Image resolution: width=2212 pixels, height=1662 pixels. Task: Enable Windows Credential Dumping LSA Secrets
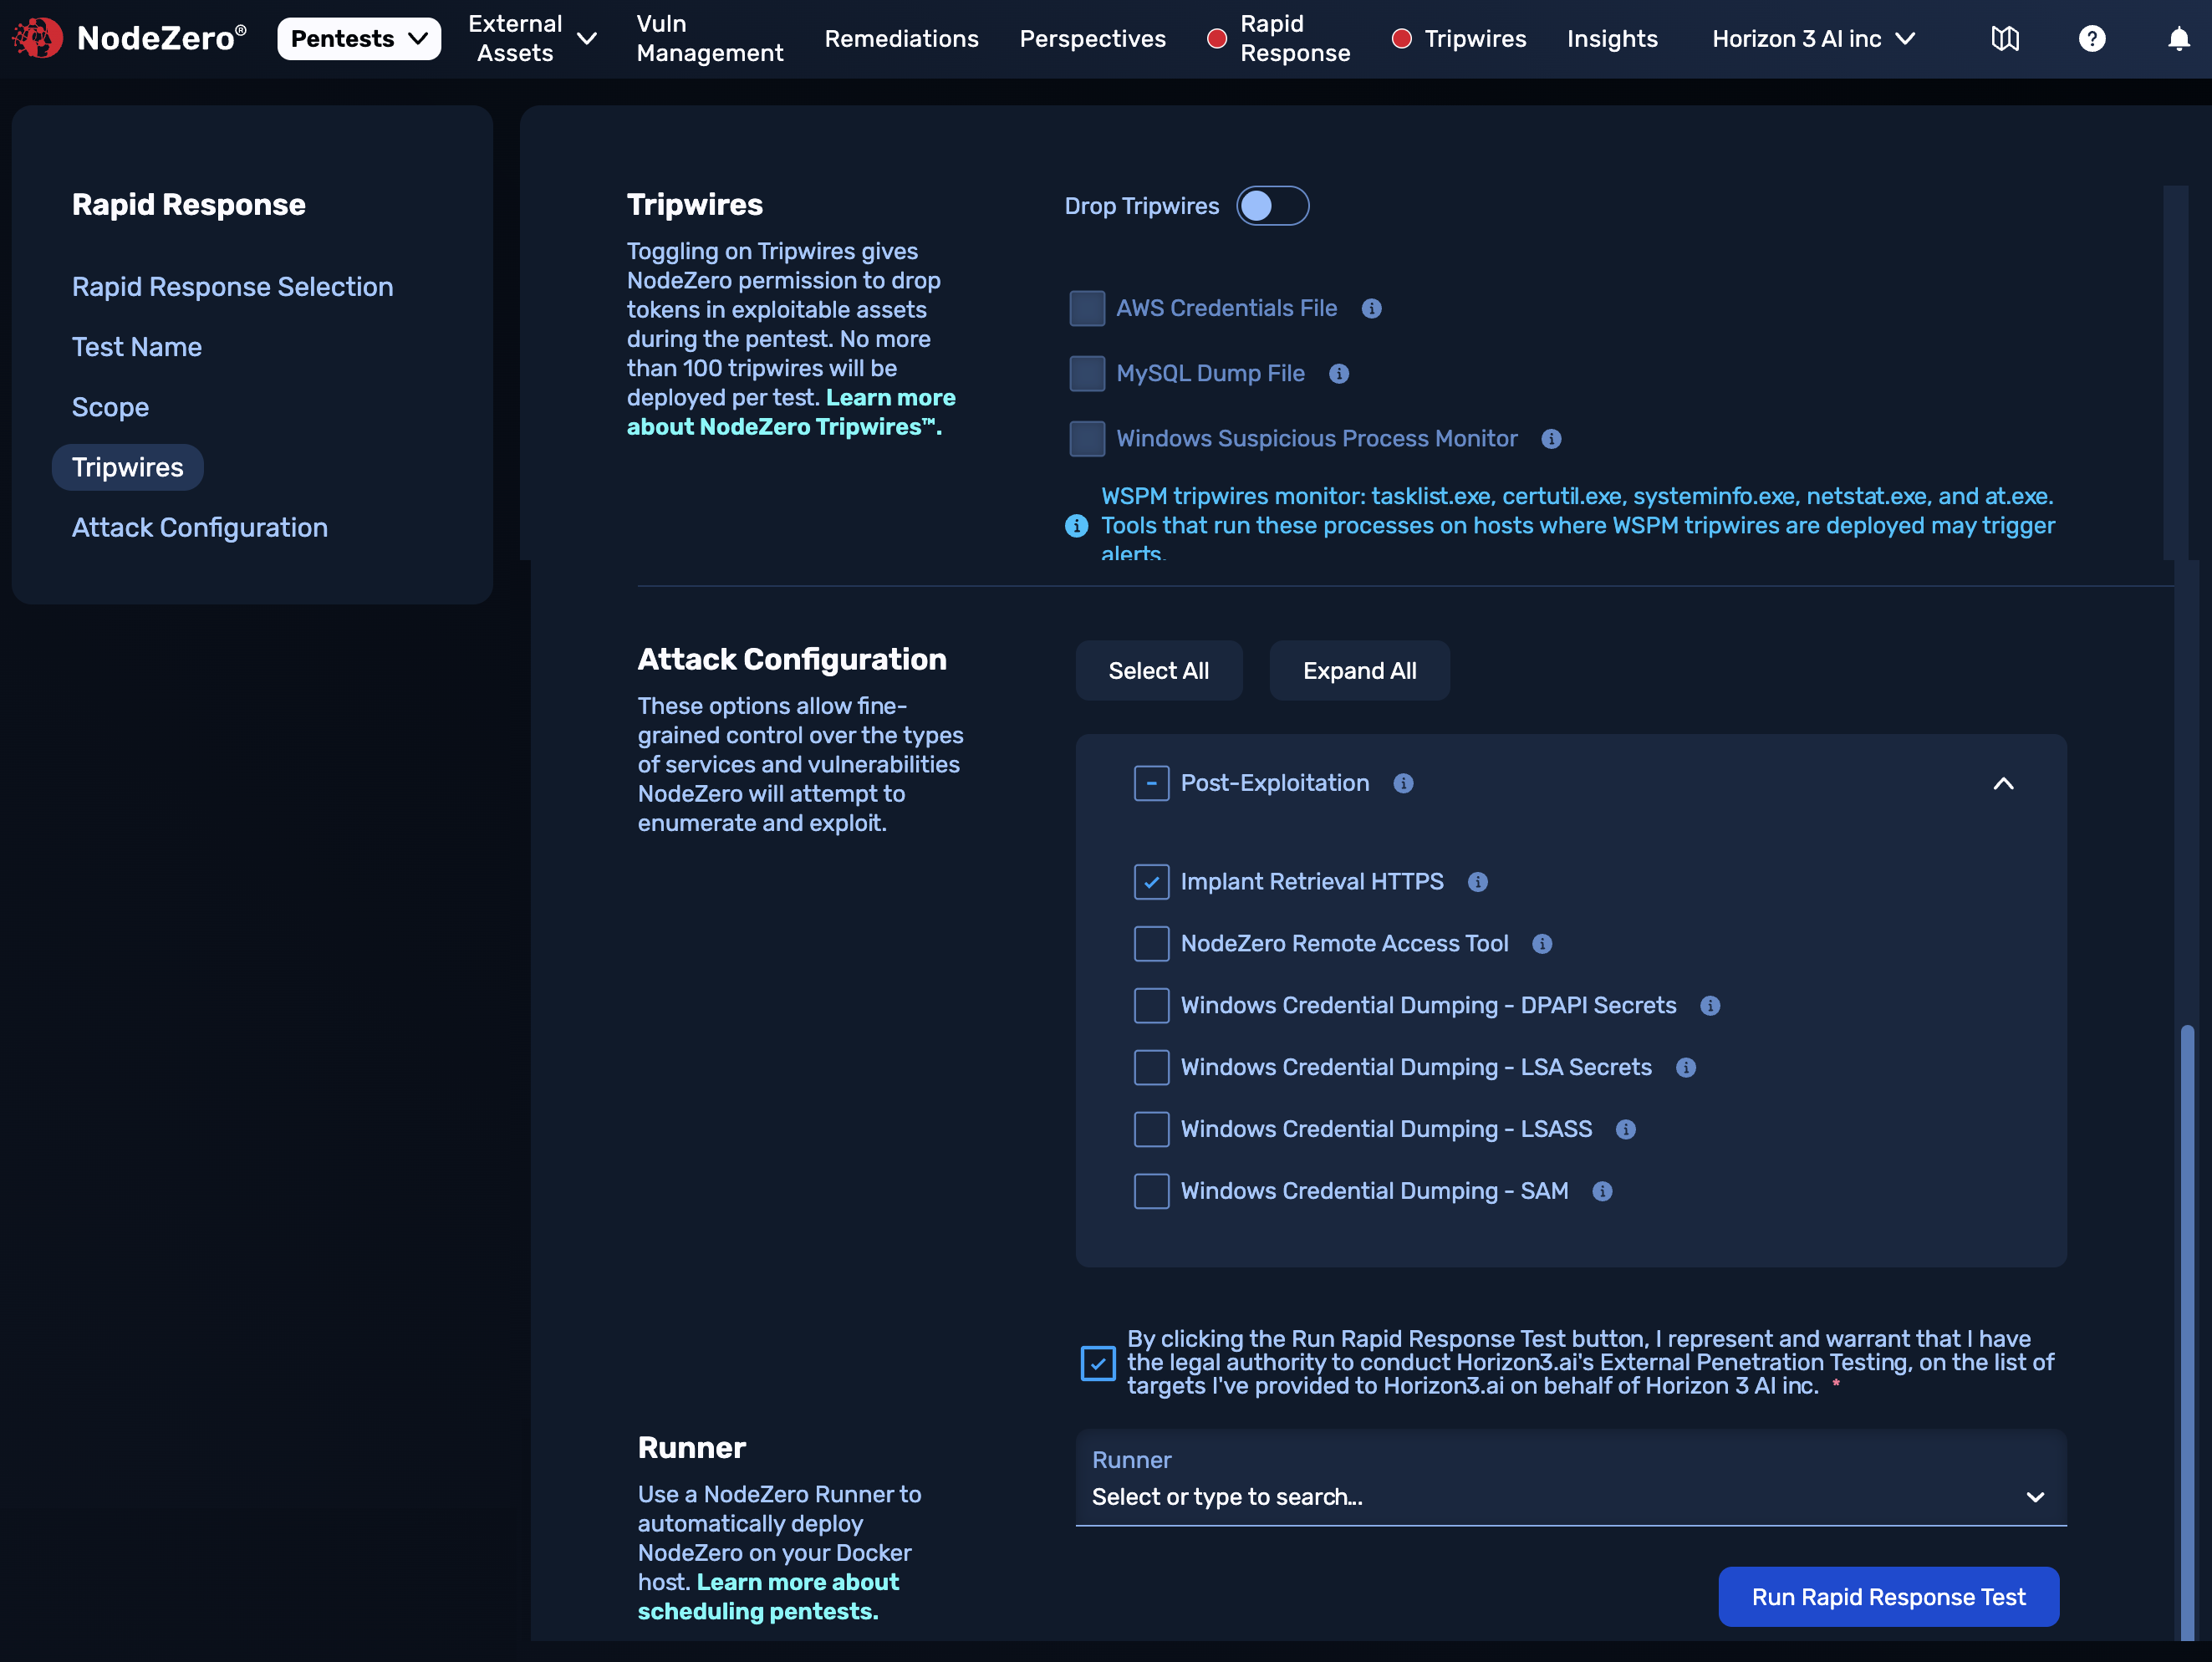pos(1151,1068)
